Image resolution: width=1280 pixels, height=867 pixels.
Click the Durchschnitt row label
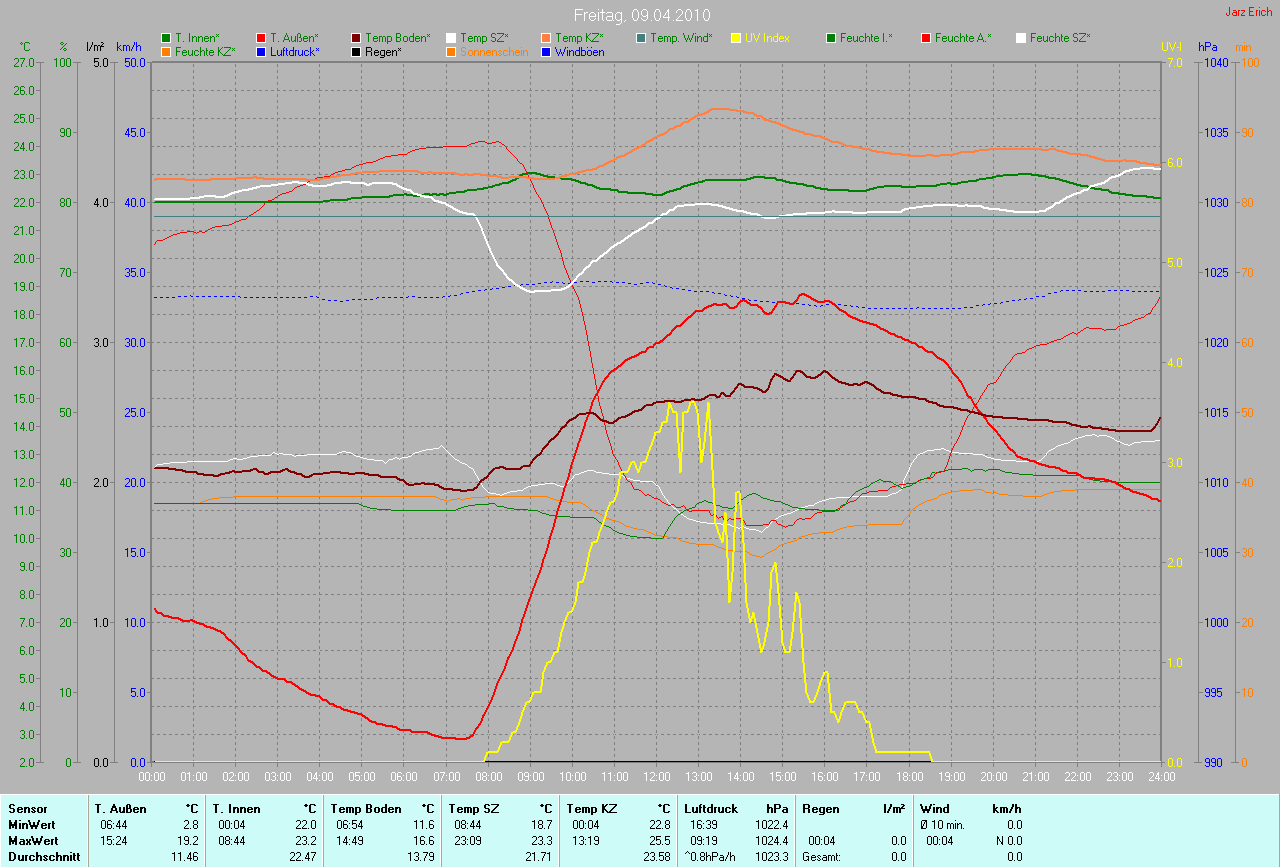click(x=43, y=857)
